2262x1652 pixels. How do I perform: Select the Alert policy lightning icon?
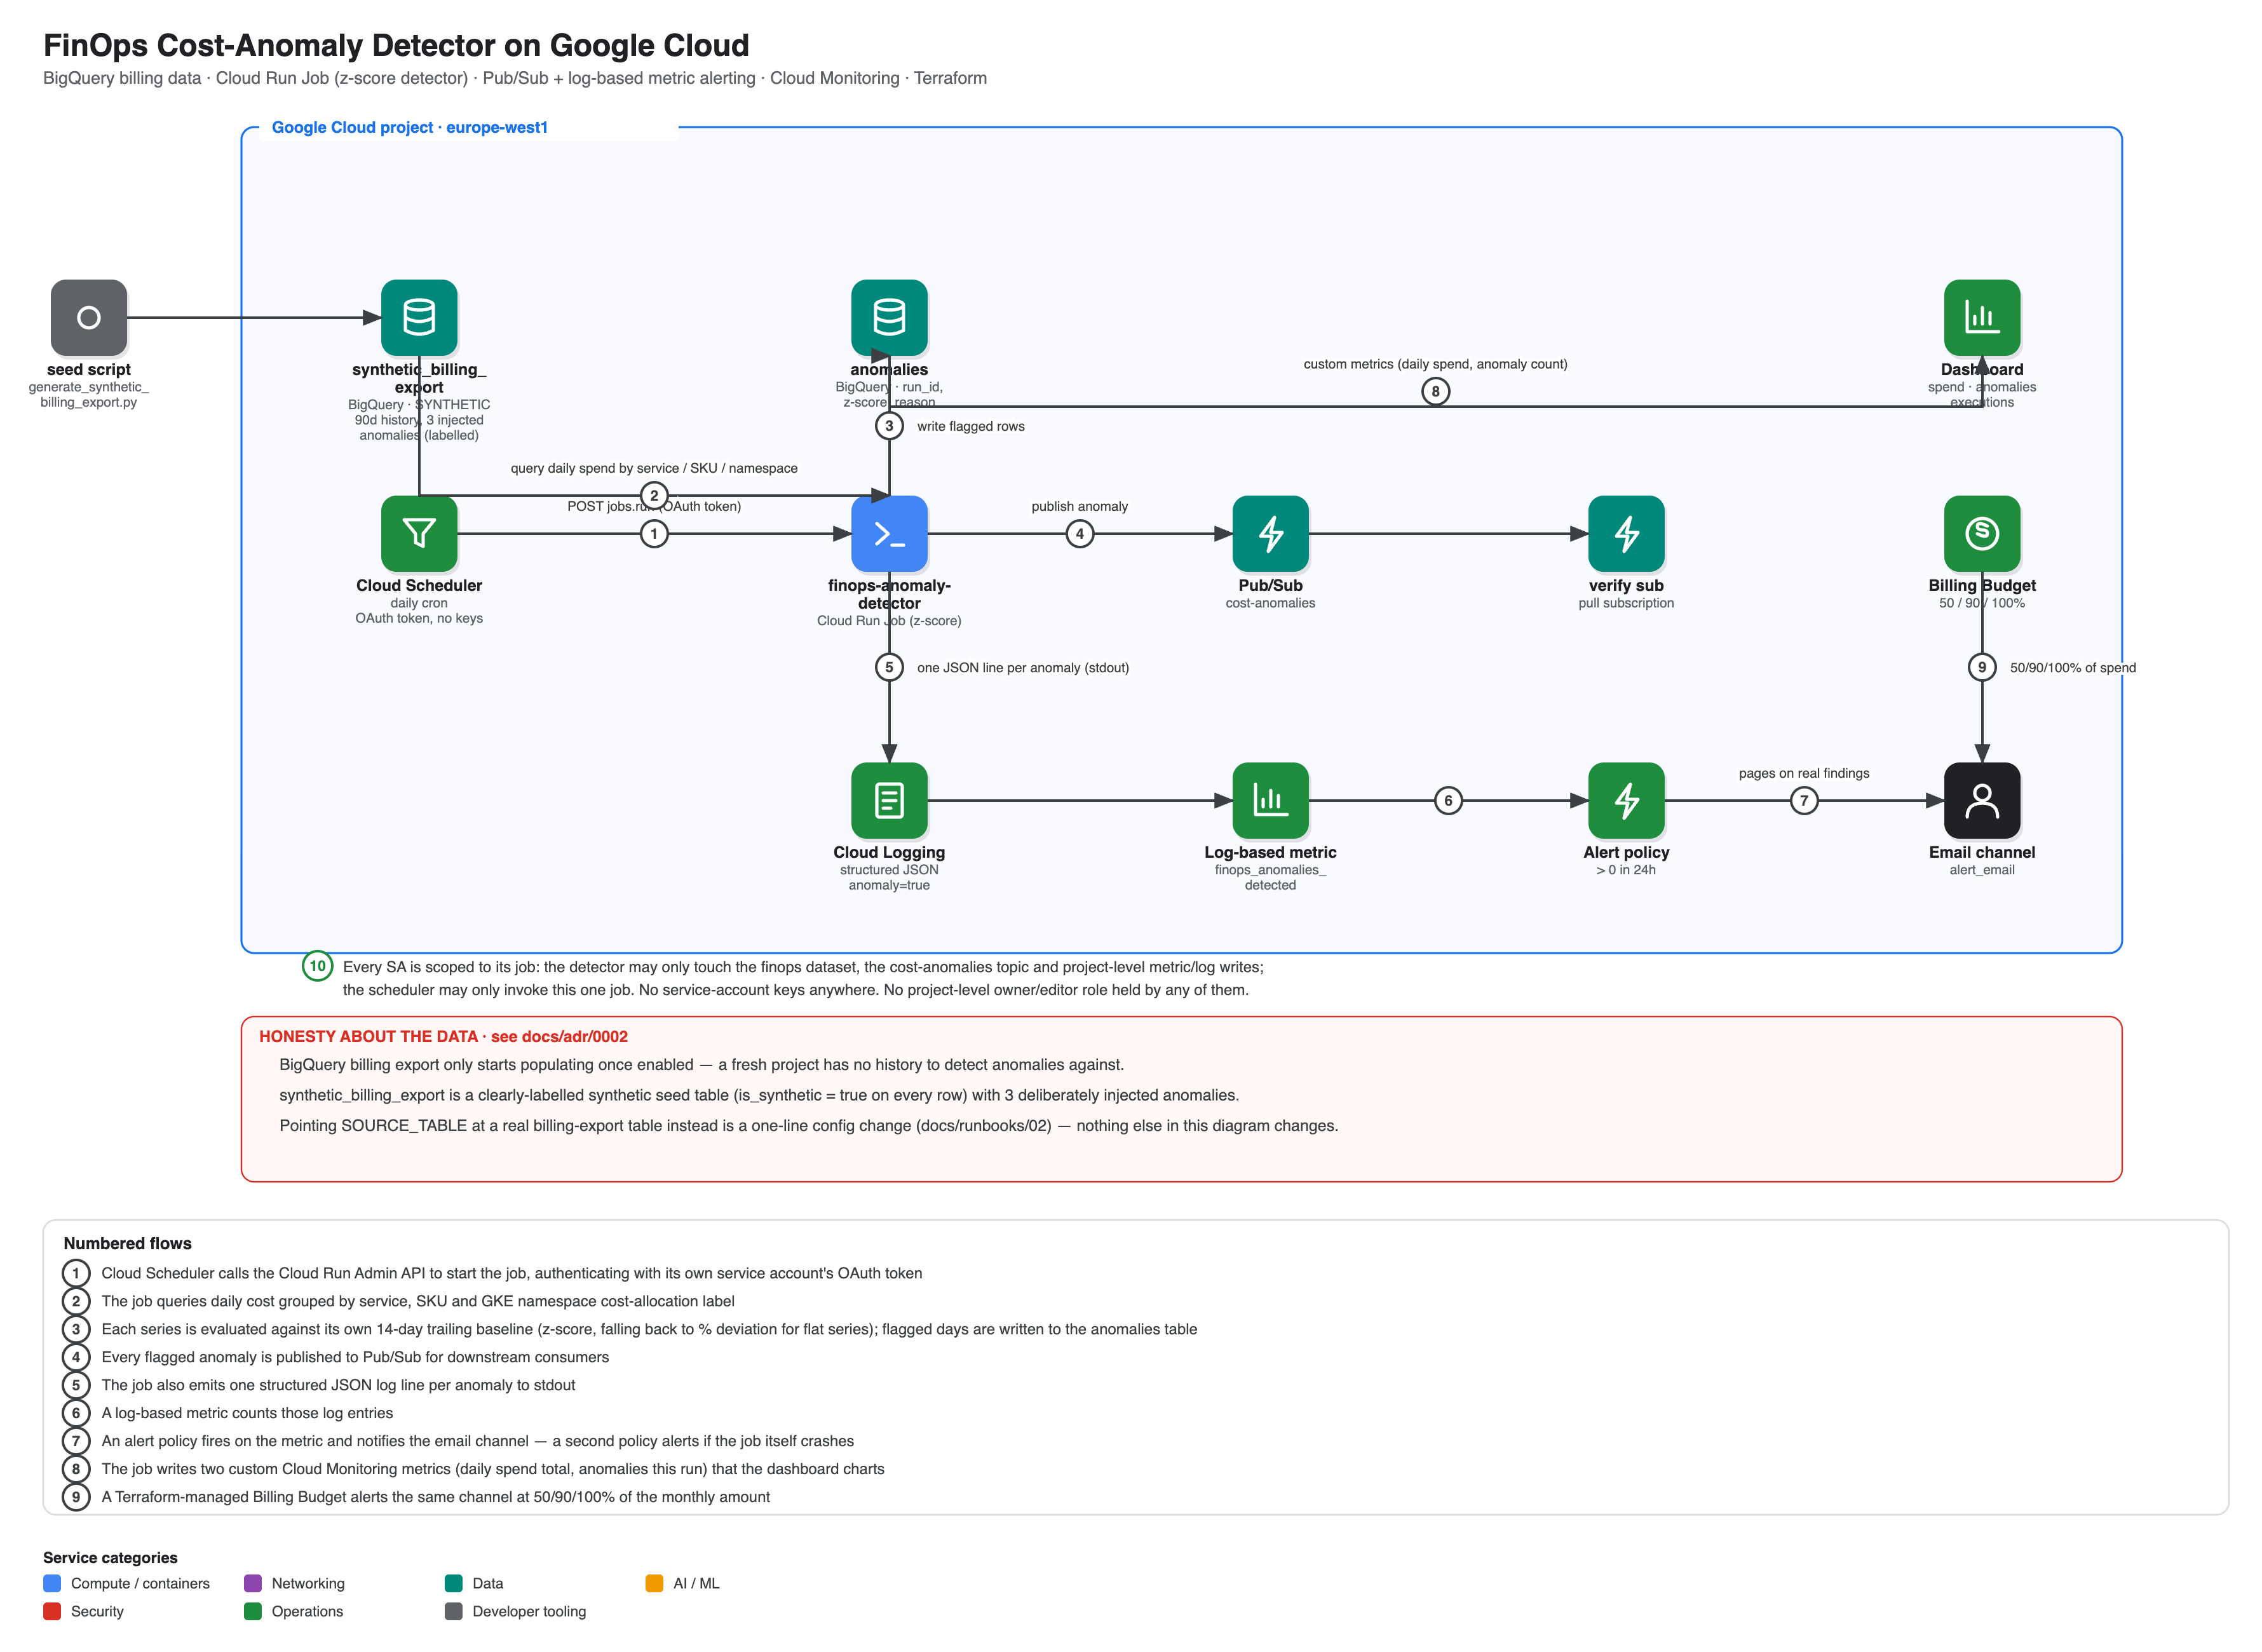pos(1626,801)
